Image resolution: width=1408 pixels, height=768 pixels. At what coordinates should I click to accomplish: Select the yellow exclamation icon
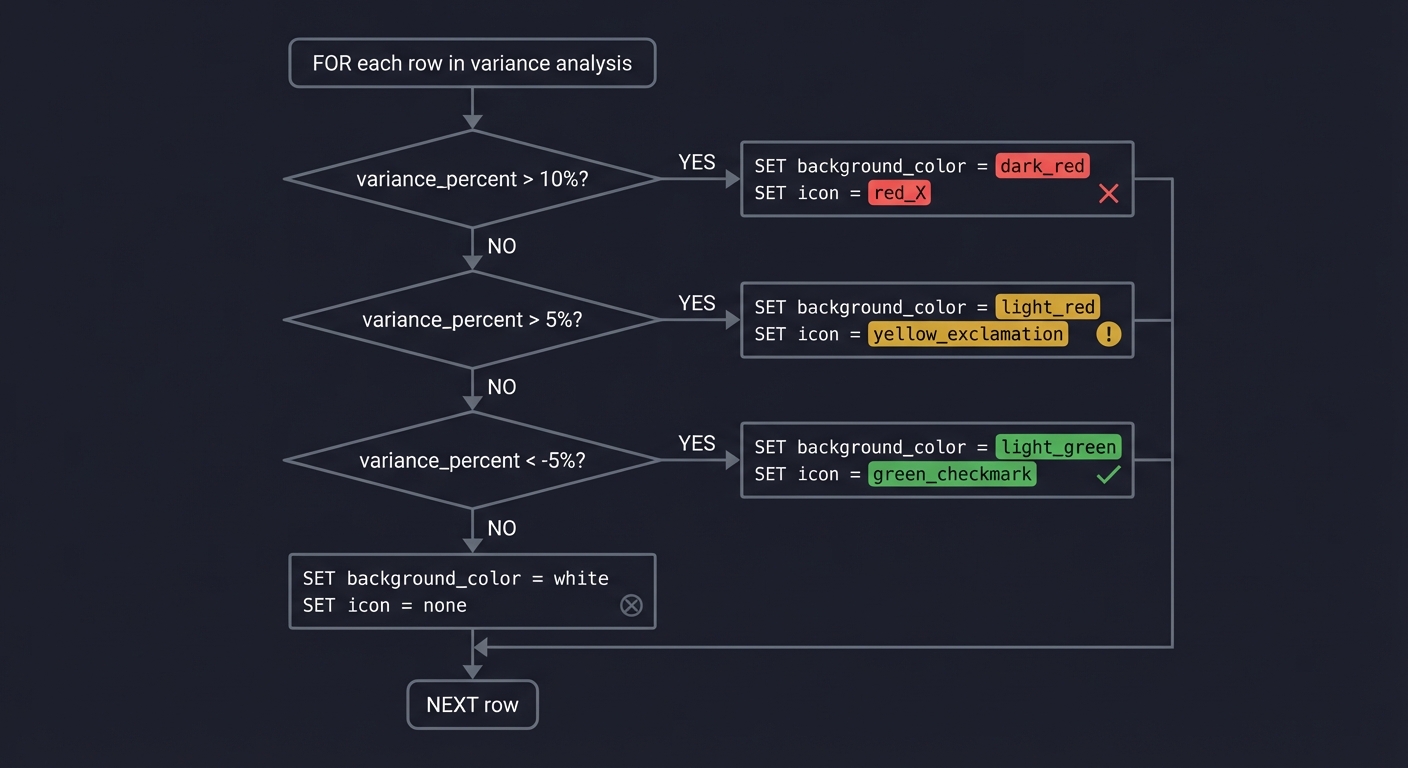tap(1108, 334)
